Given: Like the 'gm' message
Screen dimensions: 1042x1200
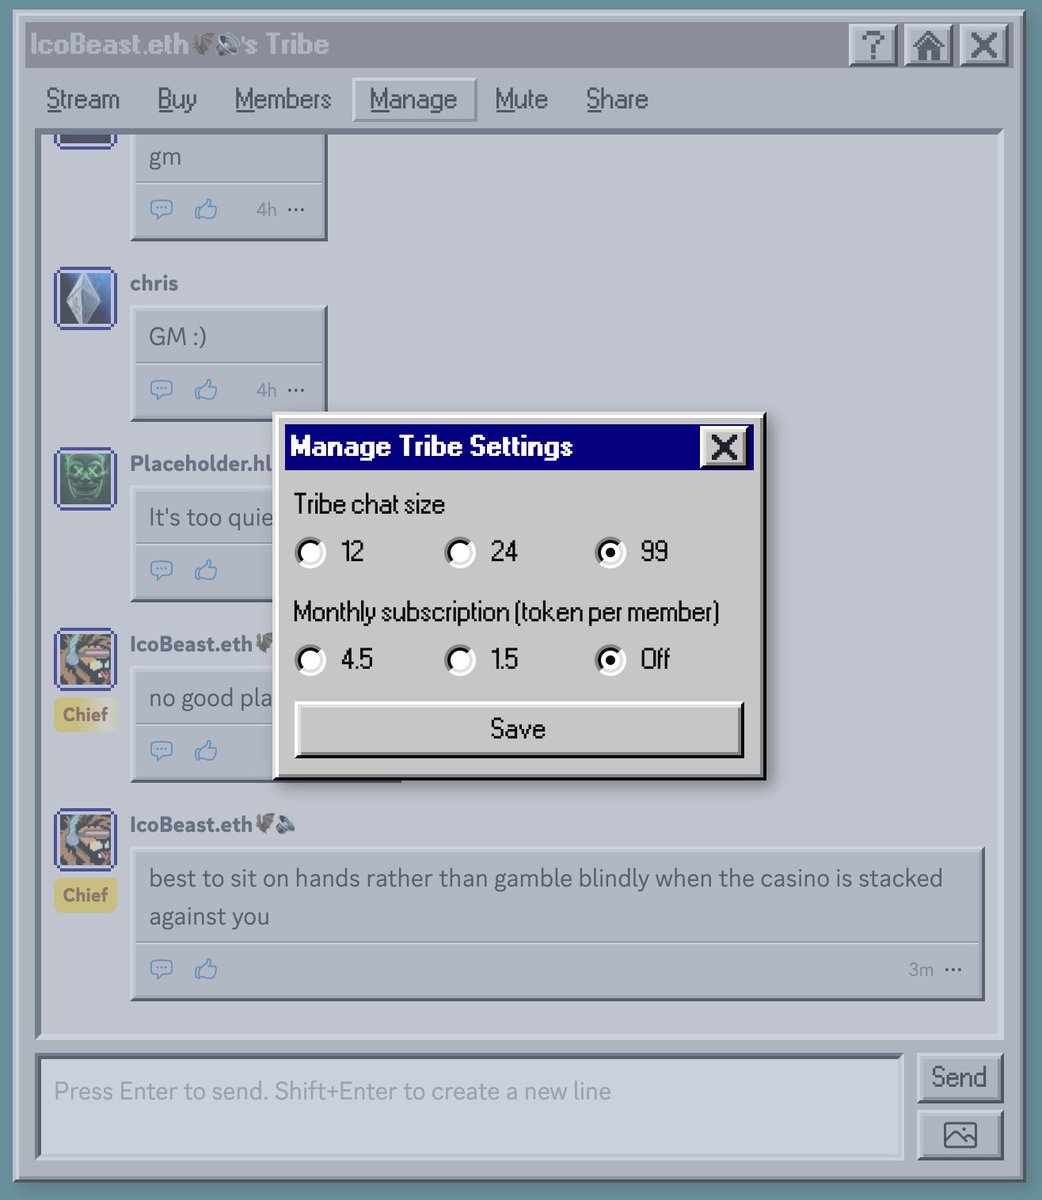Looking at the screenshot, I should click(206, 209).
